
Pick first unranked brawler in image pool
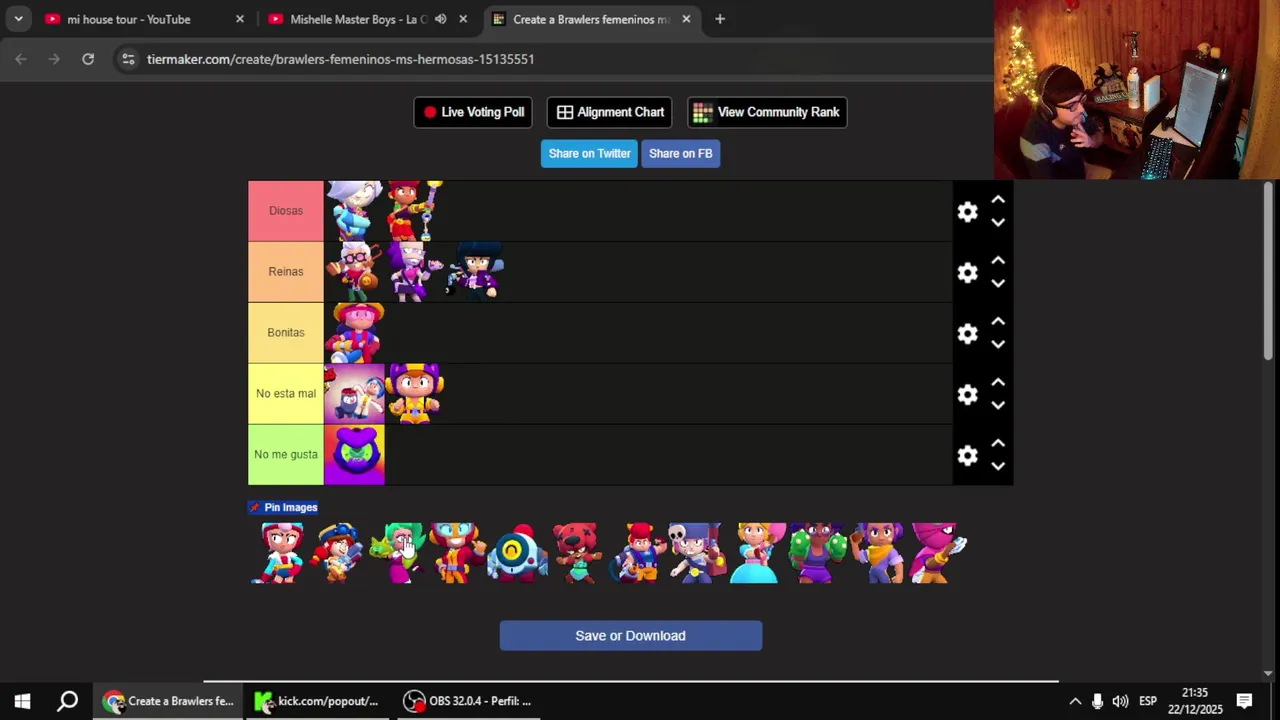pyautogui.click(x=278, y=553)
